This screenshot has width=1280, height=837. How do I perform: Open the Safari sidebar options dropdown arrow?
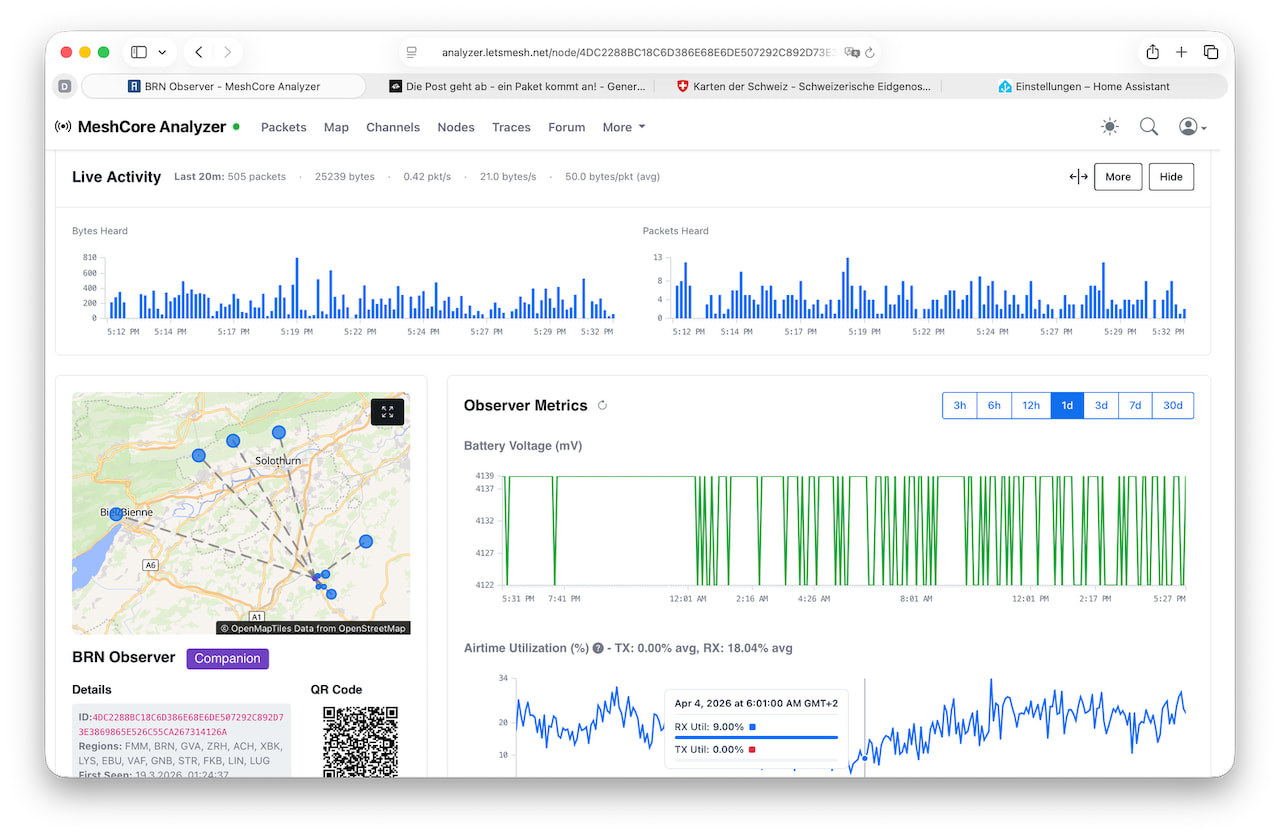pos(162,52)
